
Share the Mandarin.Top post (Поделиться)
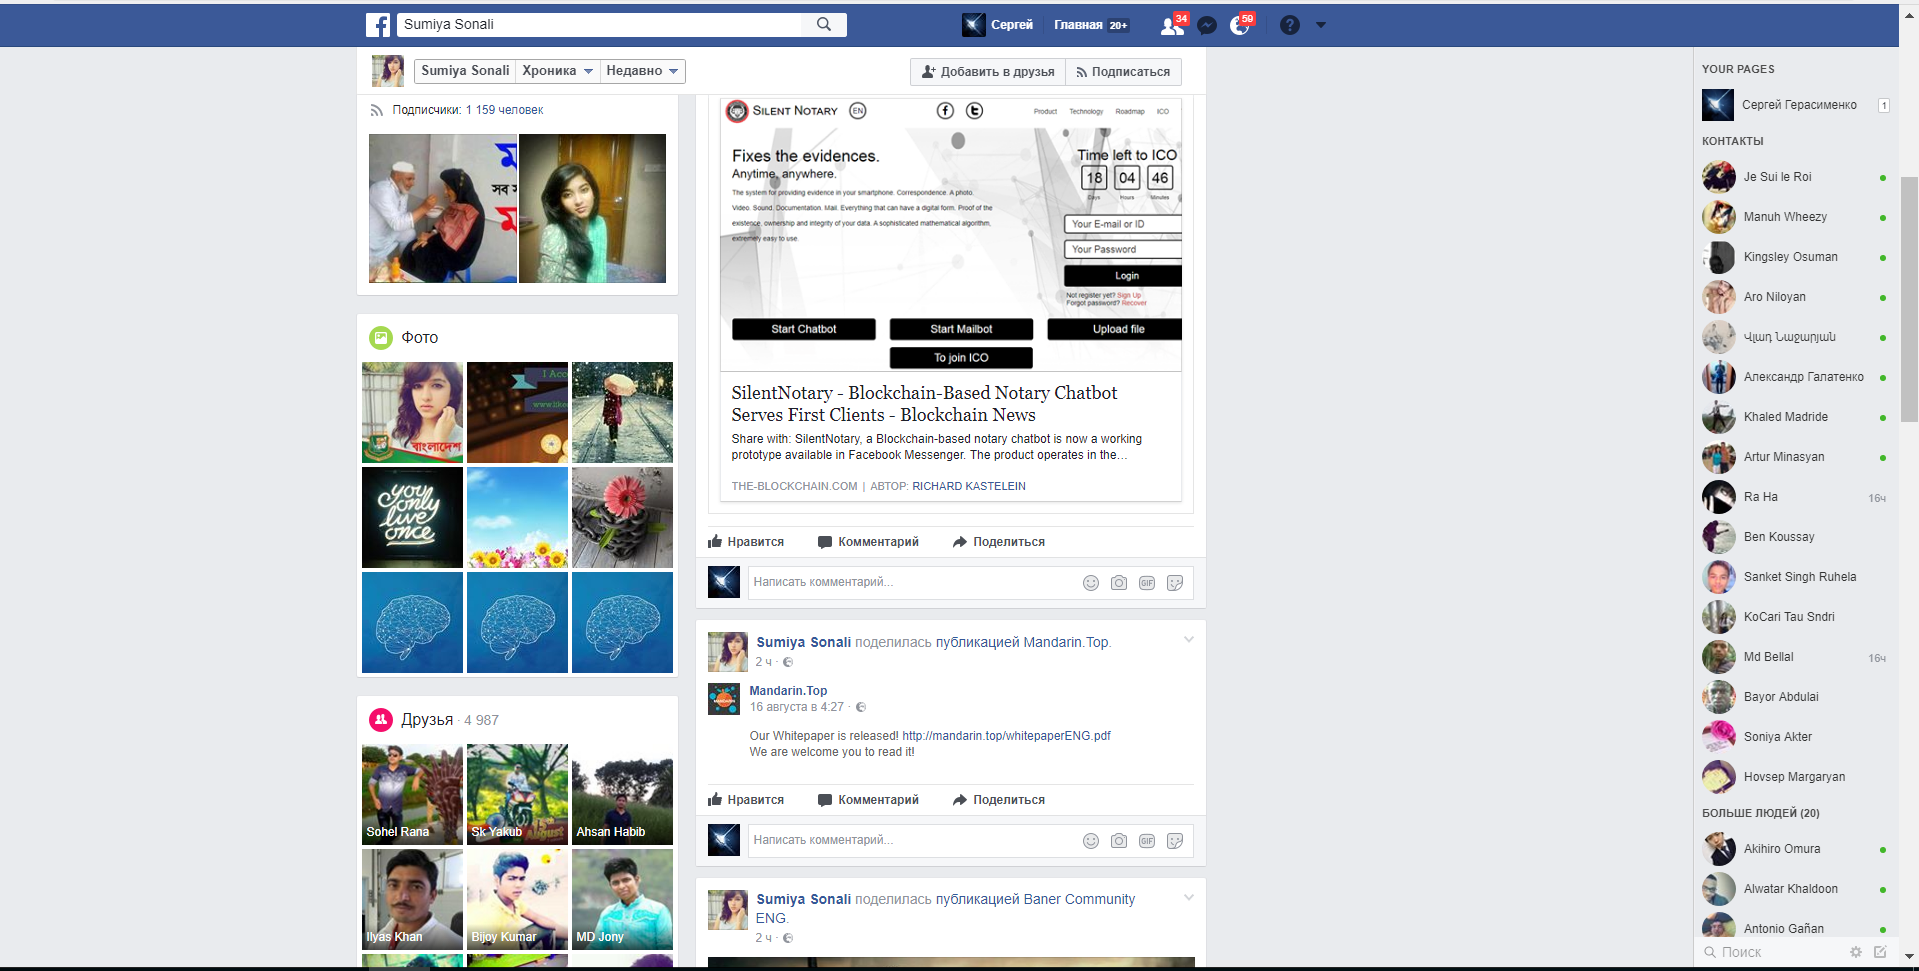[x=998, y=800]
